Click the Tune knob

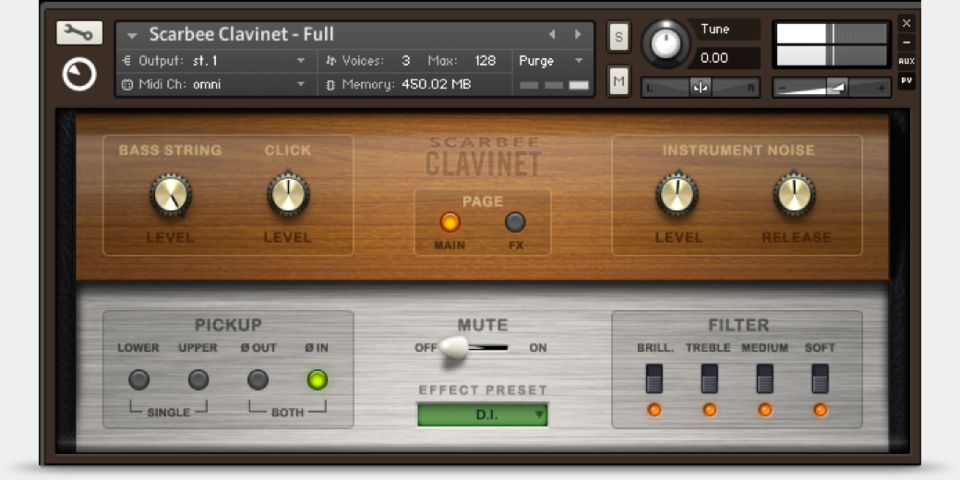[666, 43]
